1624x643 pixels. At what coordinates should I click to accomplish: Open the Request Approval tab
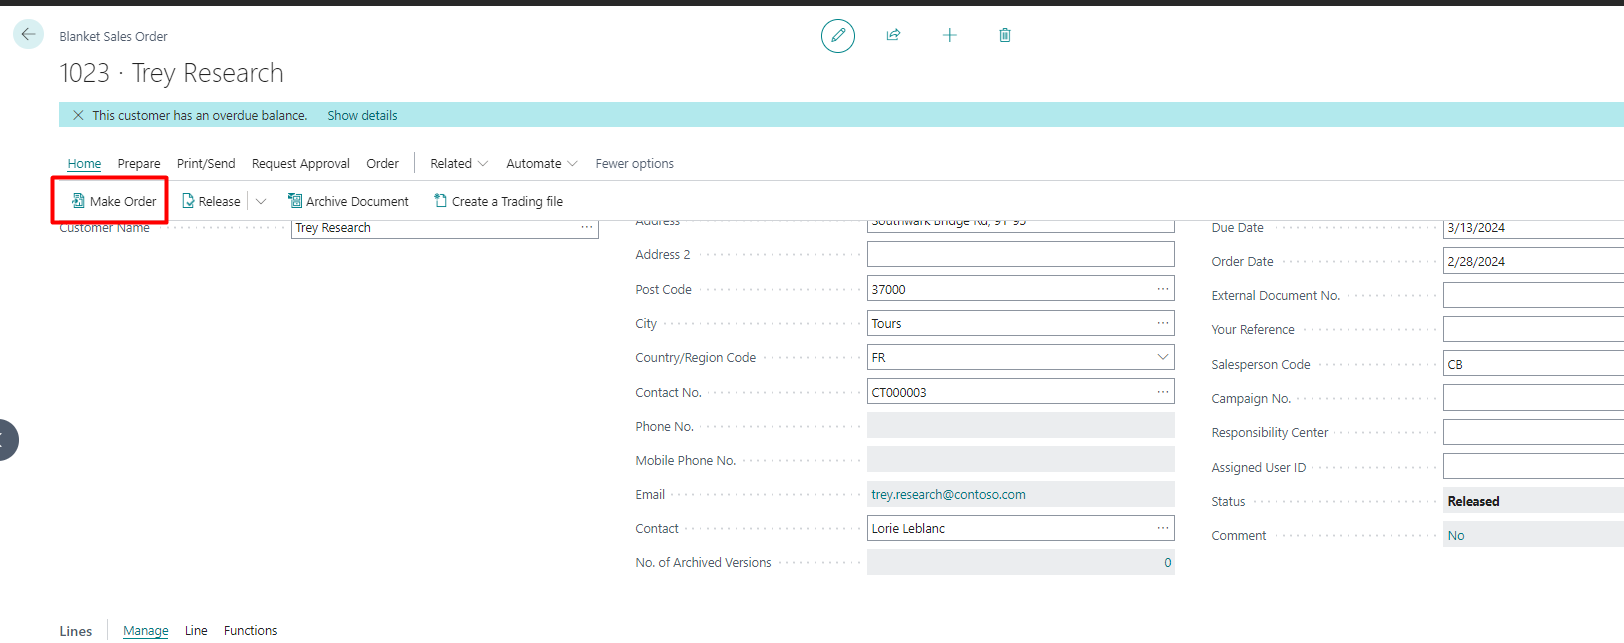click(x=300, y=163)
